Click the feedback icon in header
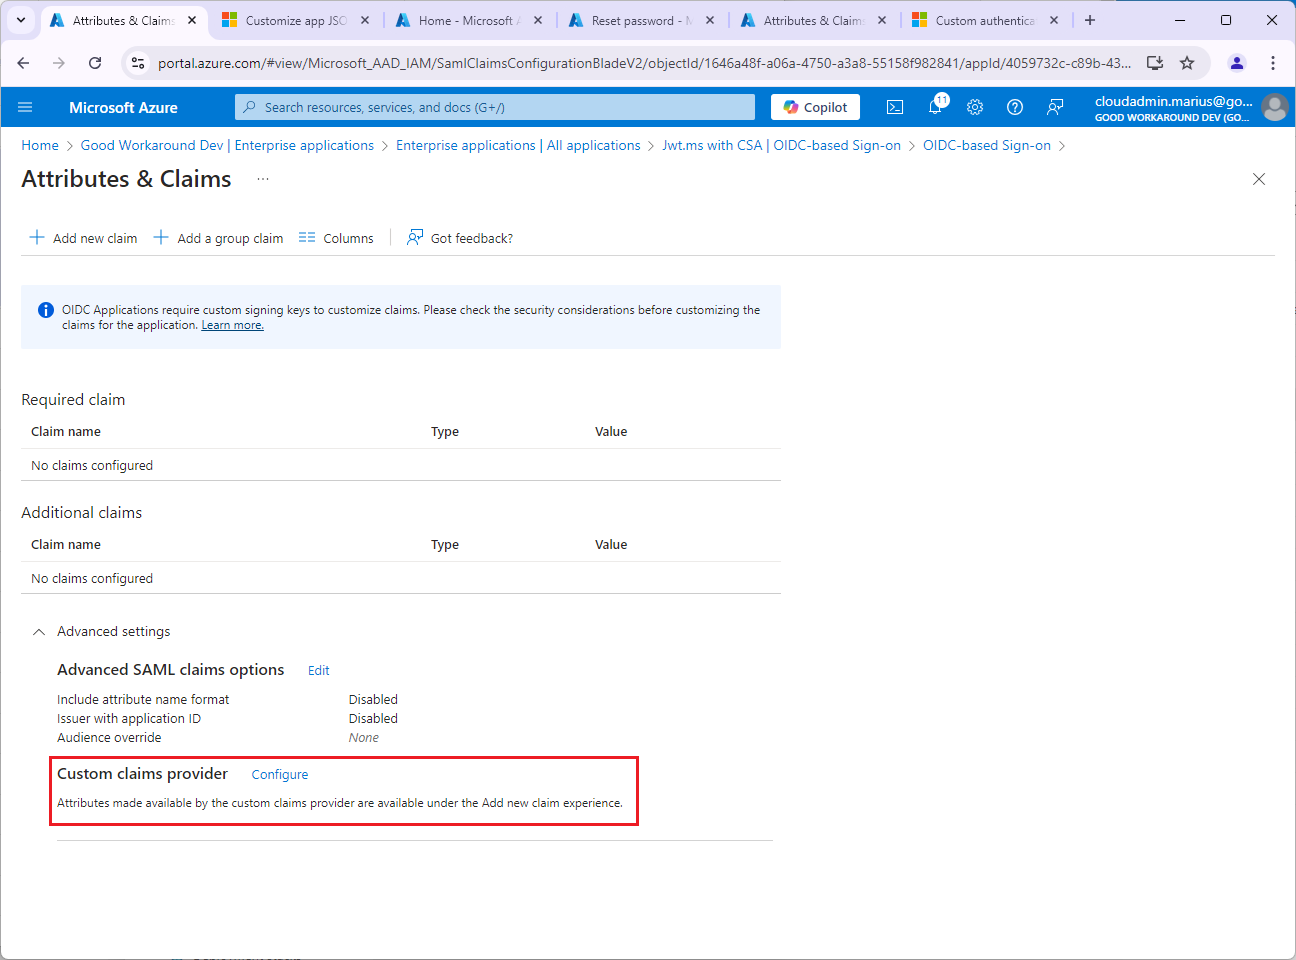1296x960 pixels. pyautogui.click(x=1055, y=107)
